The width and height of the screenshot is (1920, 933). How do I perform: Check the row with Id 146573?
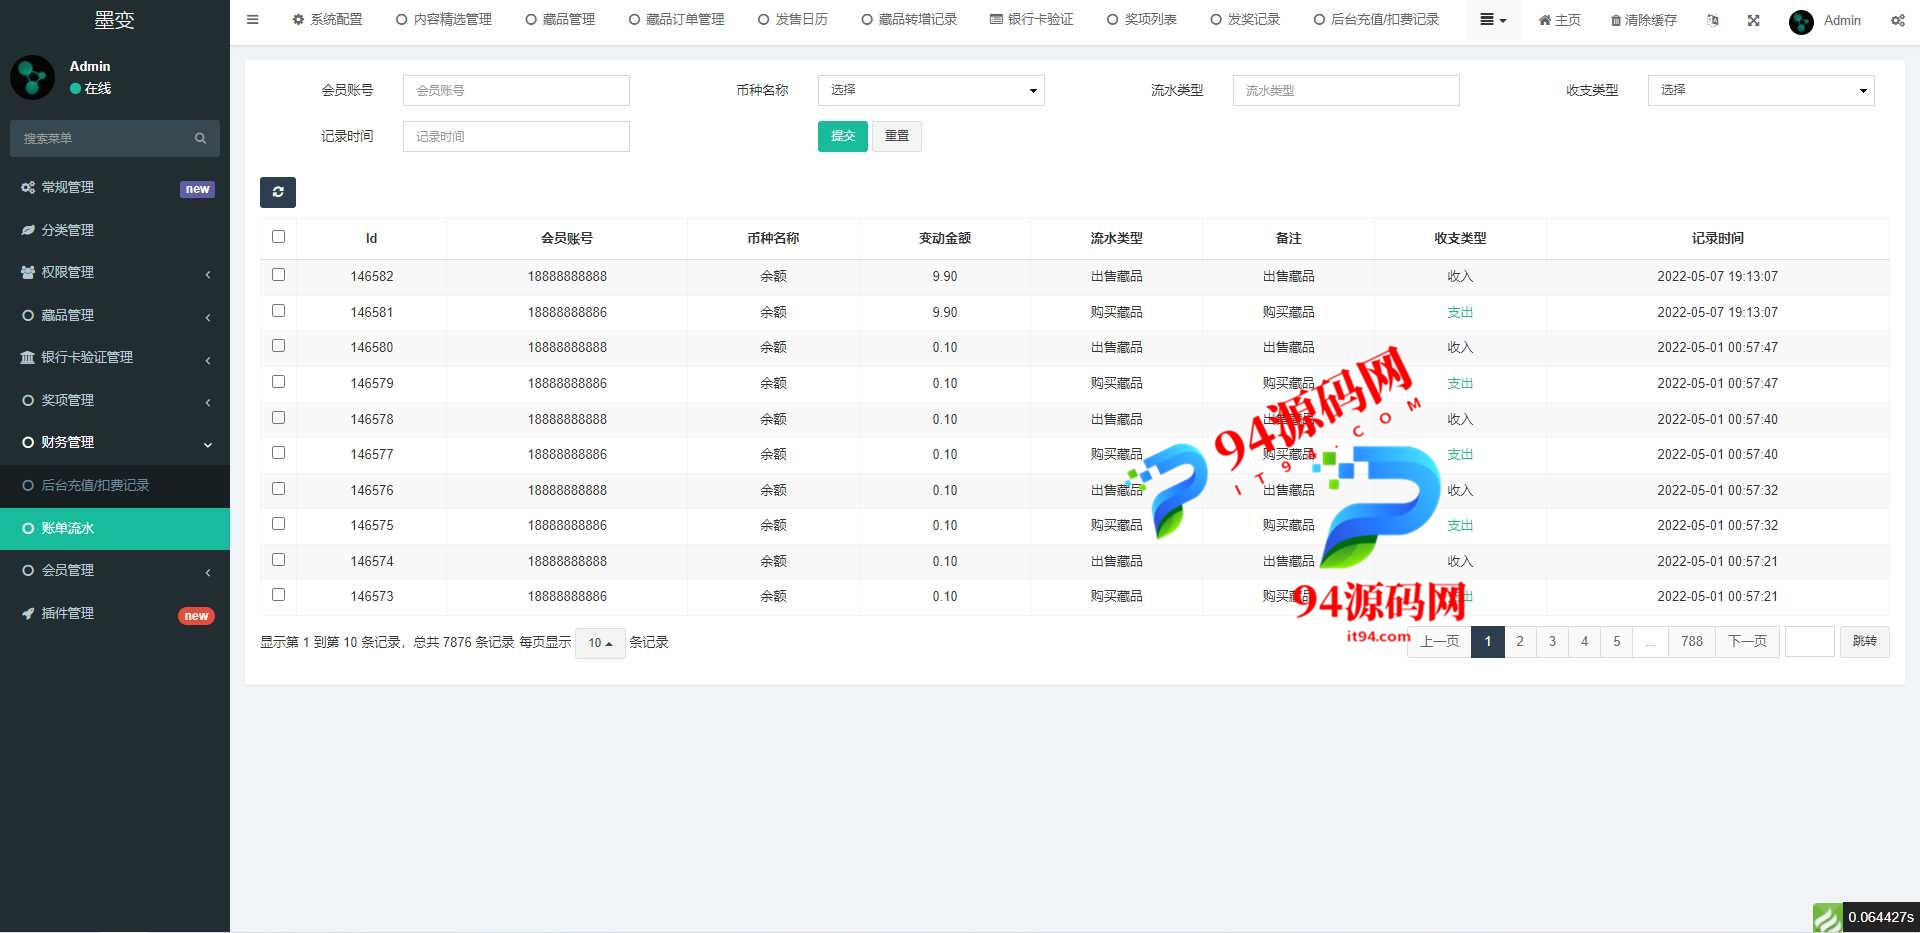(278, 595)
